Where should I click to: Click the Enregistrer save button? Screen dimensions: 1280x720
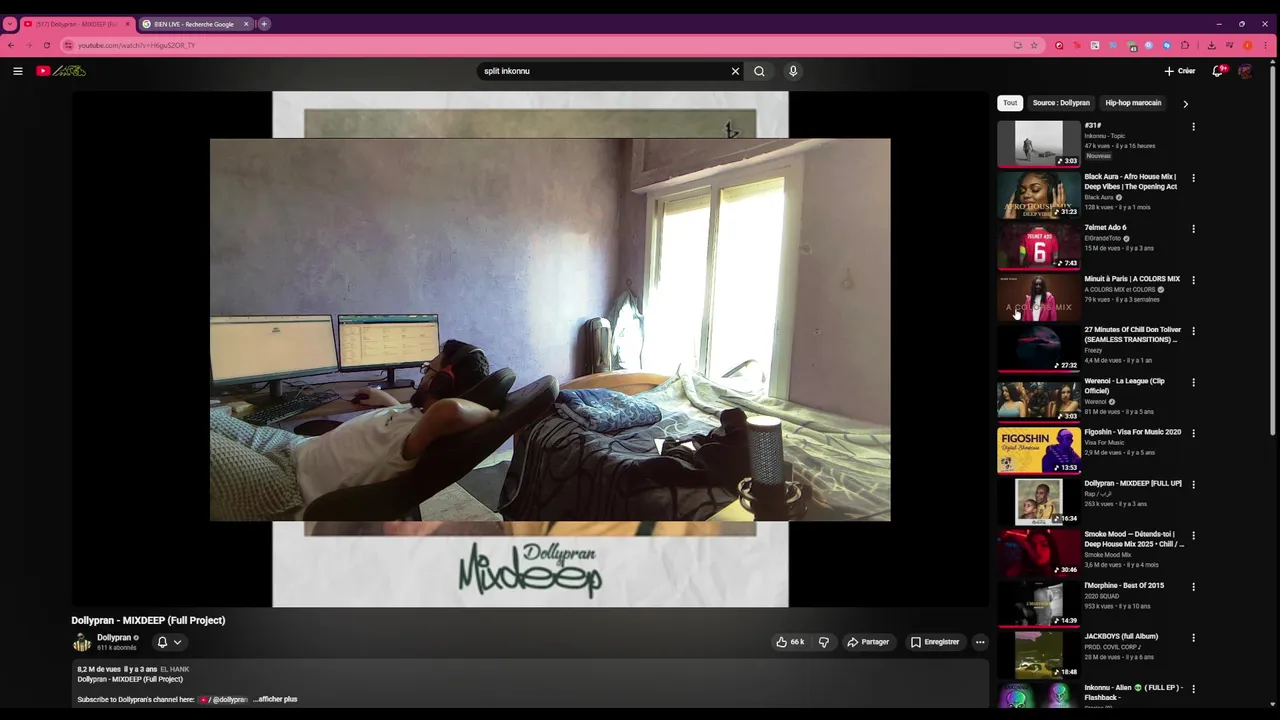(x=935, y=642)
